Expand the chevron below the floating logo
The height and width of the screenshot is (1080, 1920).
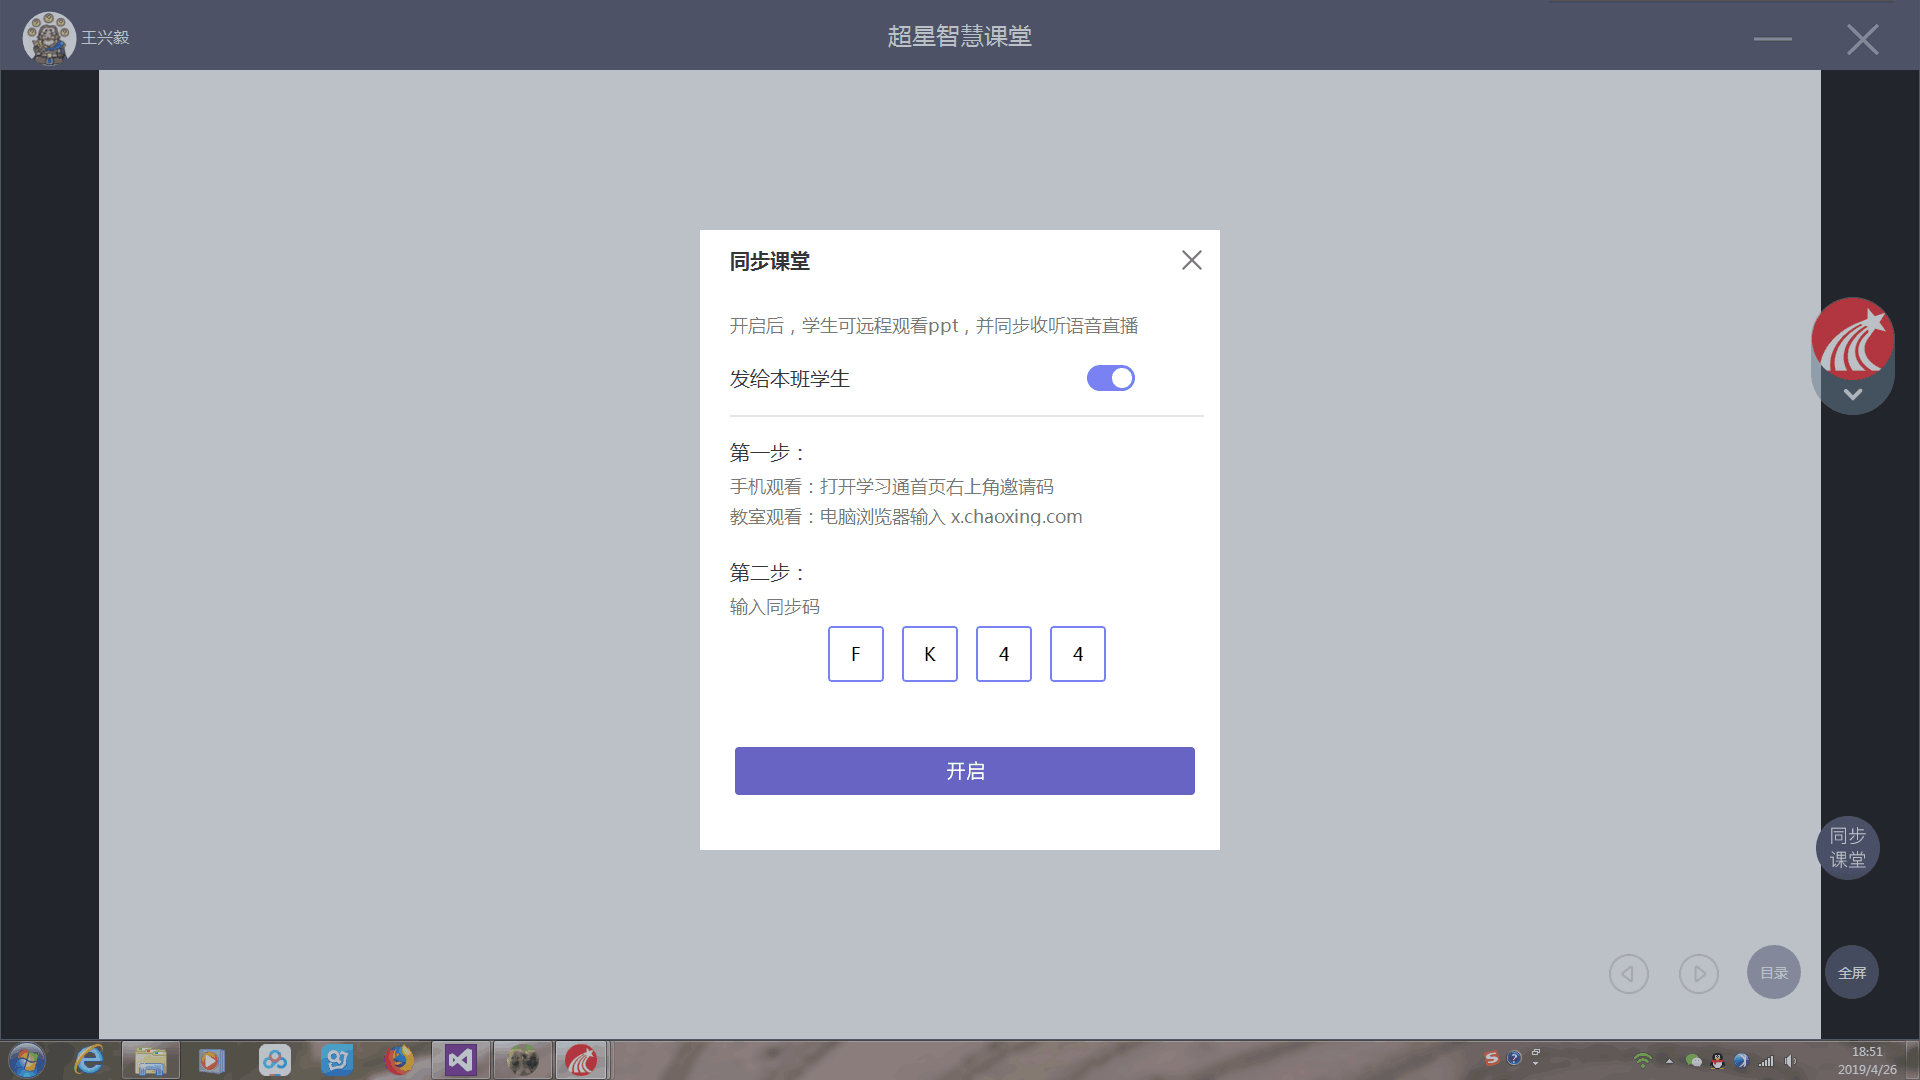1852,395
